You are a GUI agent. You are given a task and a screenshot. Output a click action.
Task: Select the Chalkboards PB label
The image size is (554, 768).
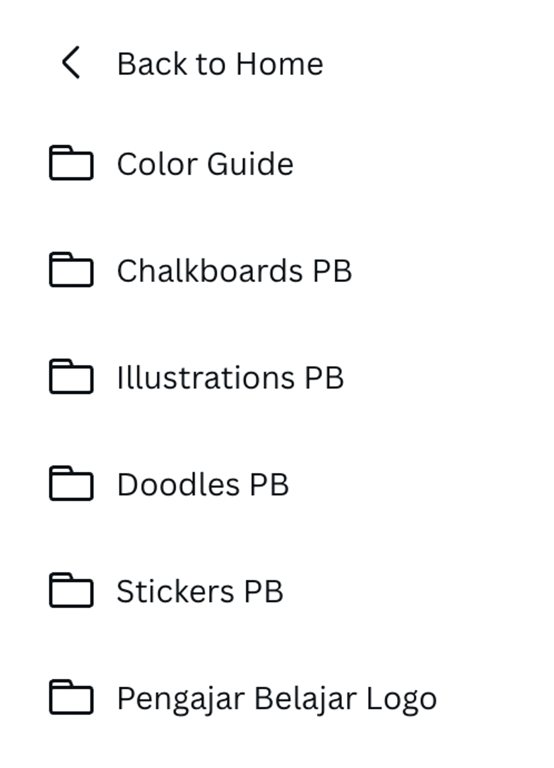coord(234,270)
